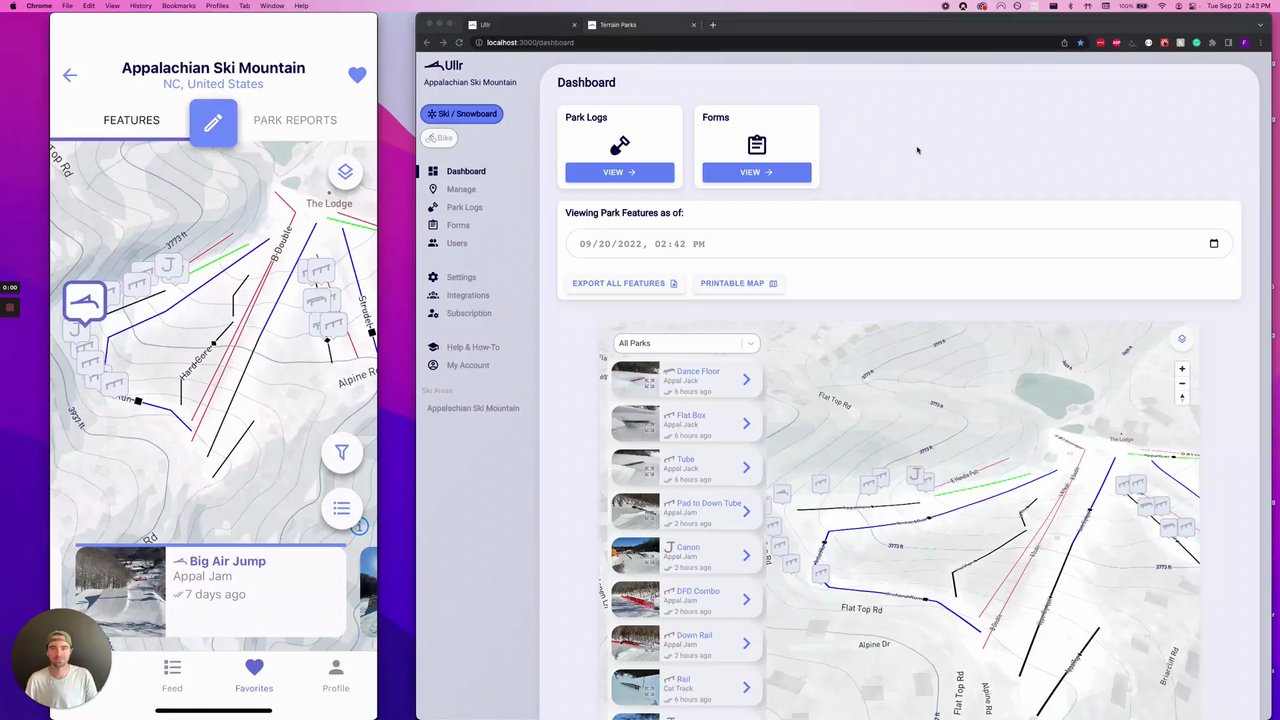Open the Big Air Jump photo thumbnail
The image size is (1280, 720).
121,590
